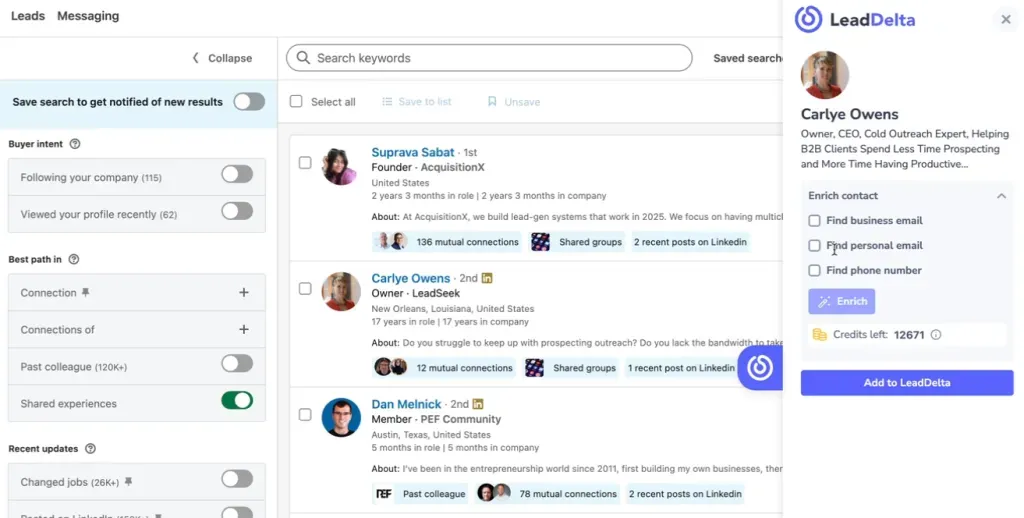Click Add to LeadDelta button
1024x518 pixels.
(x=907, y=383)
